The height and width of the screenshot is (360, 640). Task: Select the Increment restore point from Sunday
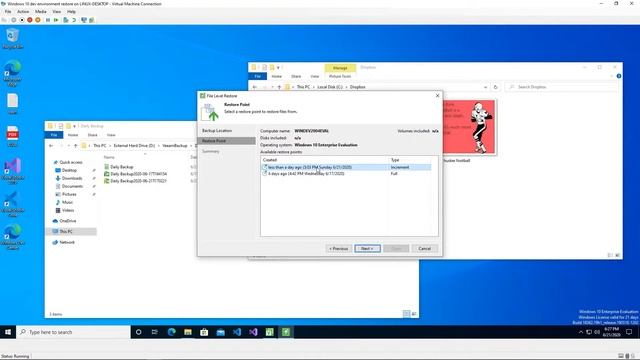tap(346, 167)
